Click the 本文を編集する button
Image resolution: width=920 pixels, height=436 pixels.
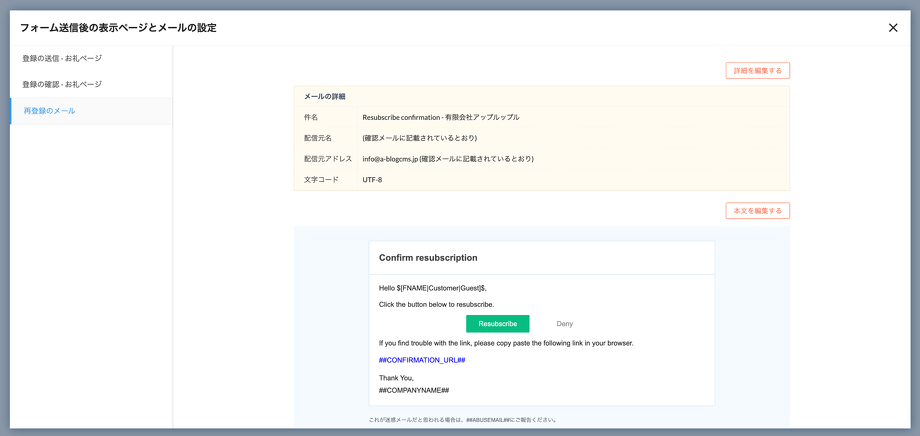[757, 211]
